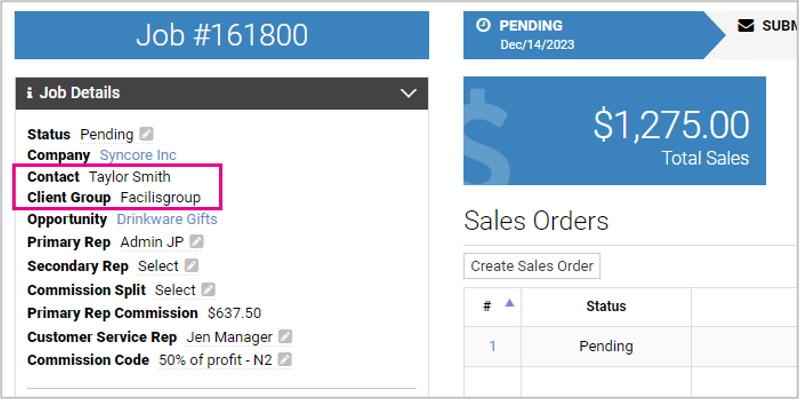Click the edit pencil next to Secondary Rep
Viewport: 800px width, 400px height.
pyautogui.click(x=192, y=266)
